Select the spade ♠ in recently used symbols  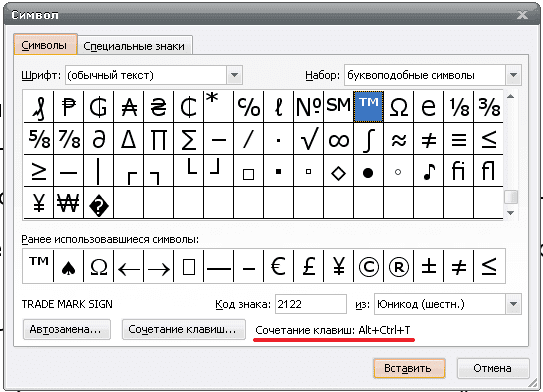[69, 266]
